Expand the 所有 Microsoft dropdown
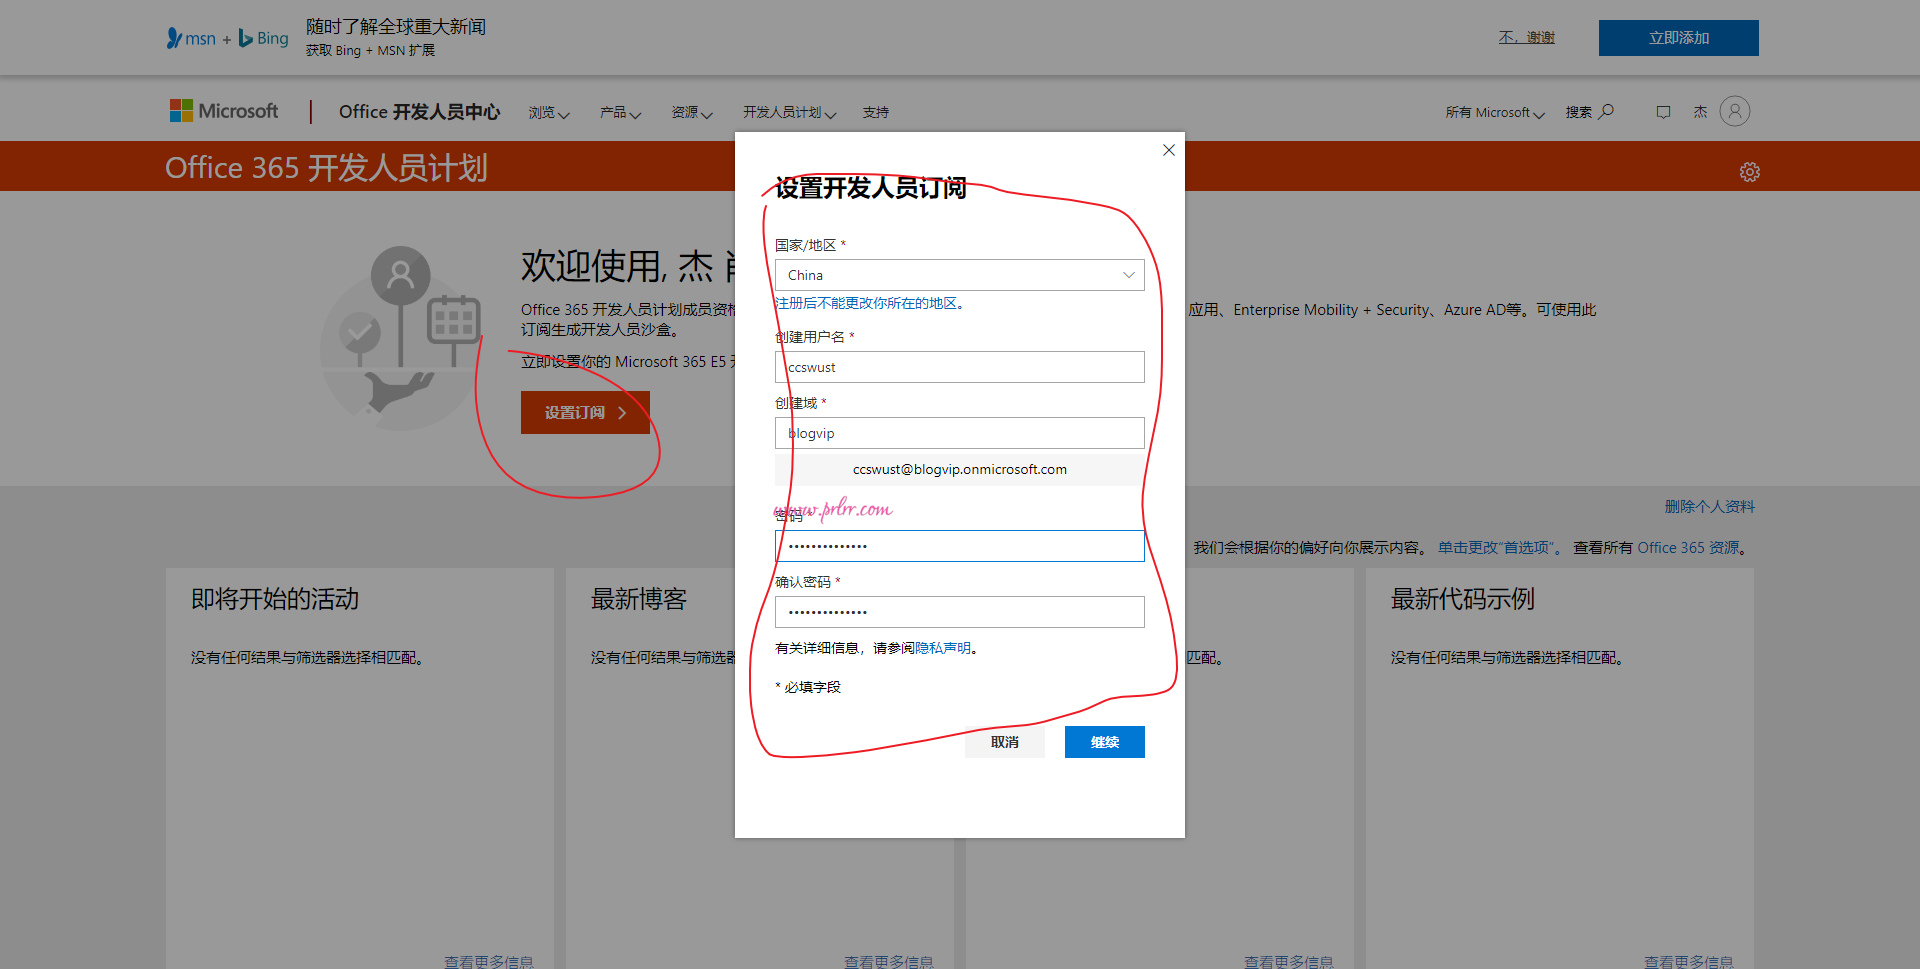 click(1494, 112)
